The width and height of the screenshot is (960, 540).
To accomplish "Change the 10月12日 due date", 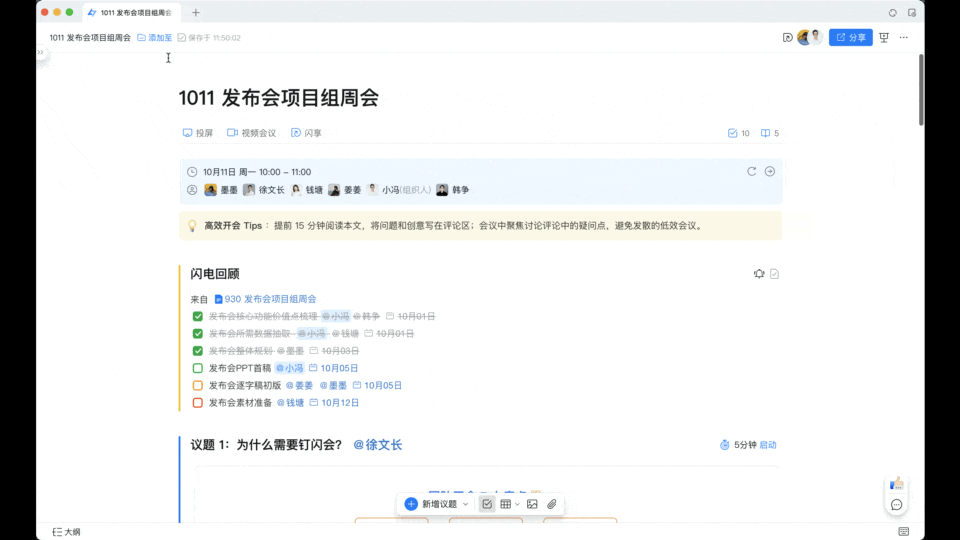I will (x=334, y=402).
